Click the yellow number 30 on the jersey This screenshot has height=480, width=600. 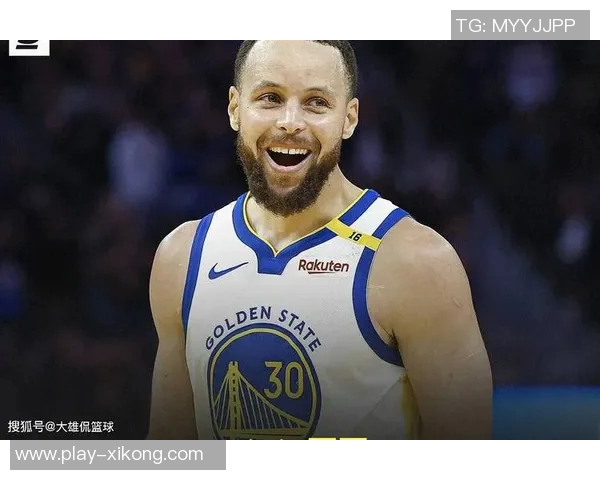(284, 380)
